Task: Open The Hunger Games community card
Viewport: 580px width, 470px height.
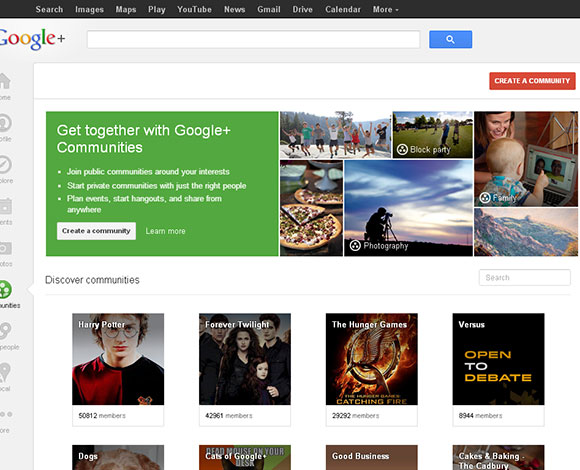Action: tap(372, 369)
